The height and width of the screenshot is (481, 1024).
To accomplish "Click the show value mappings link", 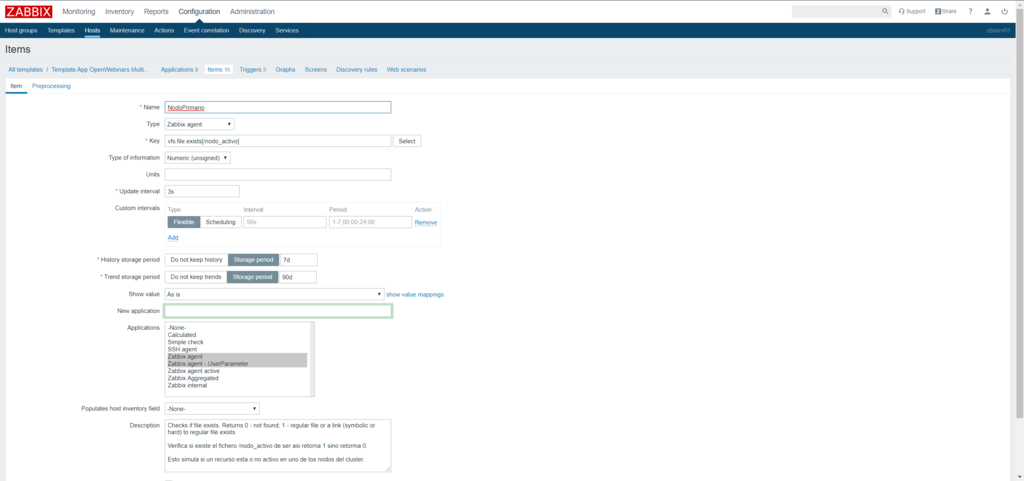I will [415, 294].
